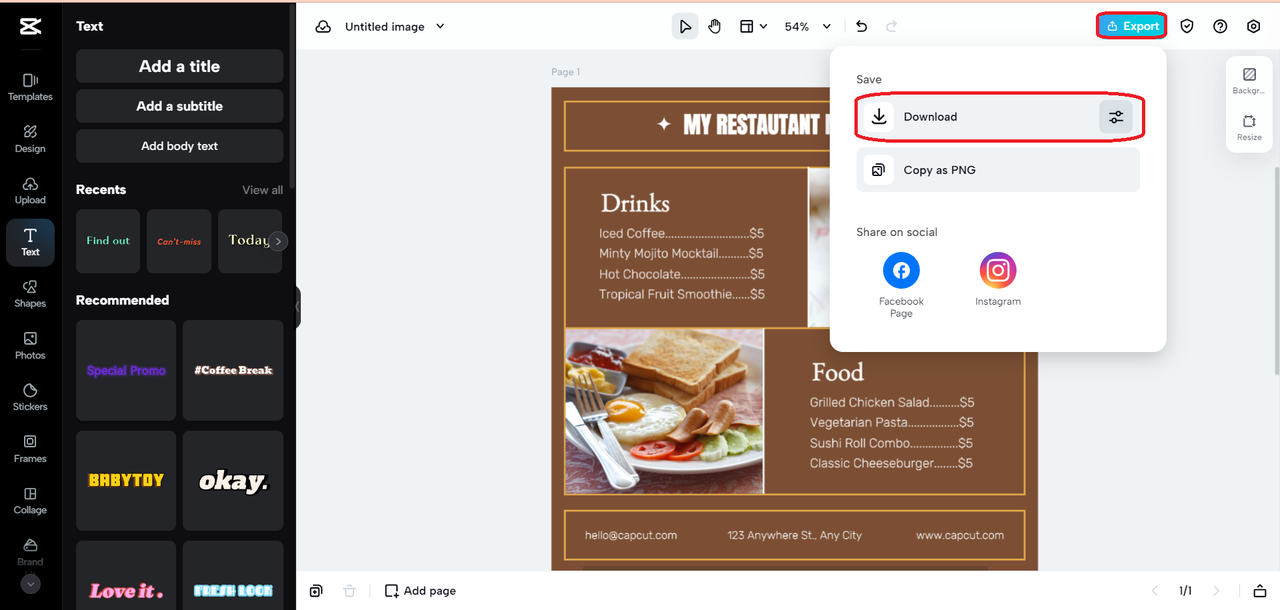Apply the 'Love it.' text preset
Image resolution: width=1280 pixels, height=610 pixels.
click(126, 576)
